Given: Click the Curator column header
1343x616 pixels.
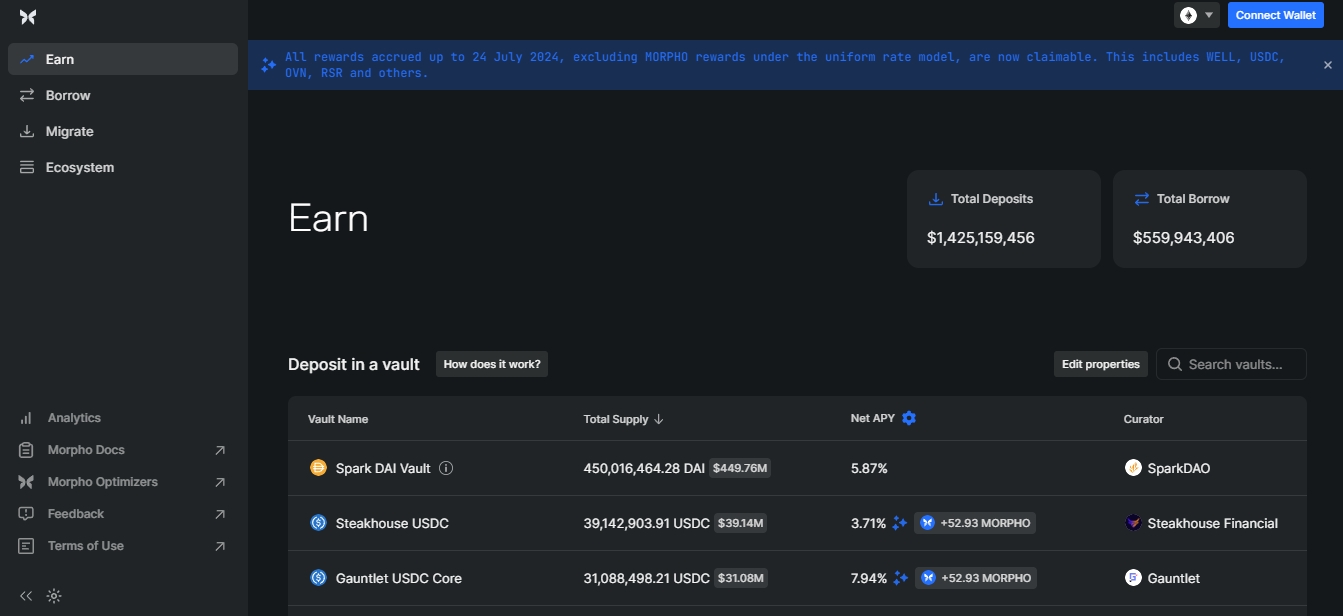Looking at the screenshot, I should pos(1144,419).
